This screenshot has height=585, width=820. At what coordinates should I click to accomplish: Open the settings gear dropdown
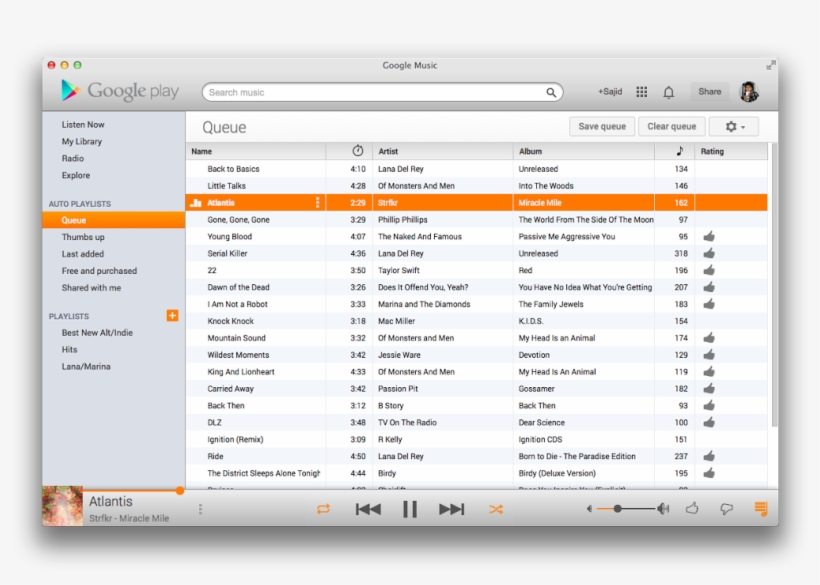coord(734,127)
